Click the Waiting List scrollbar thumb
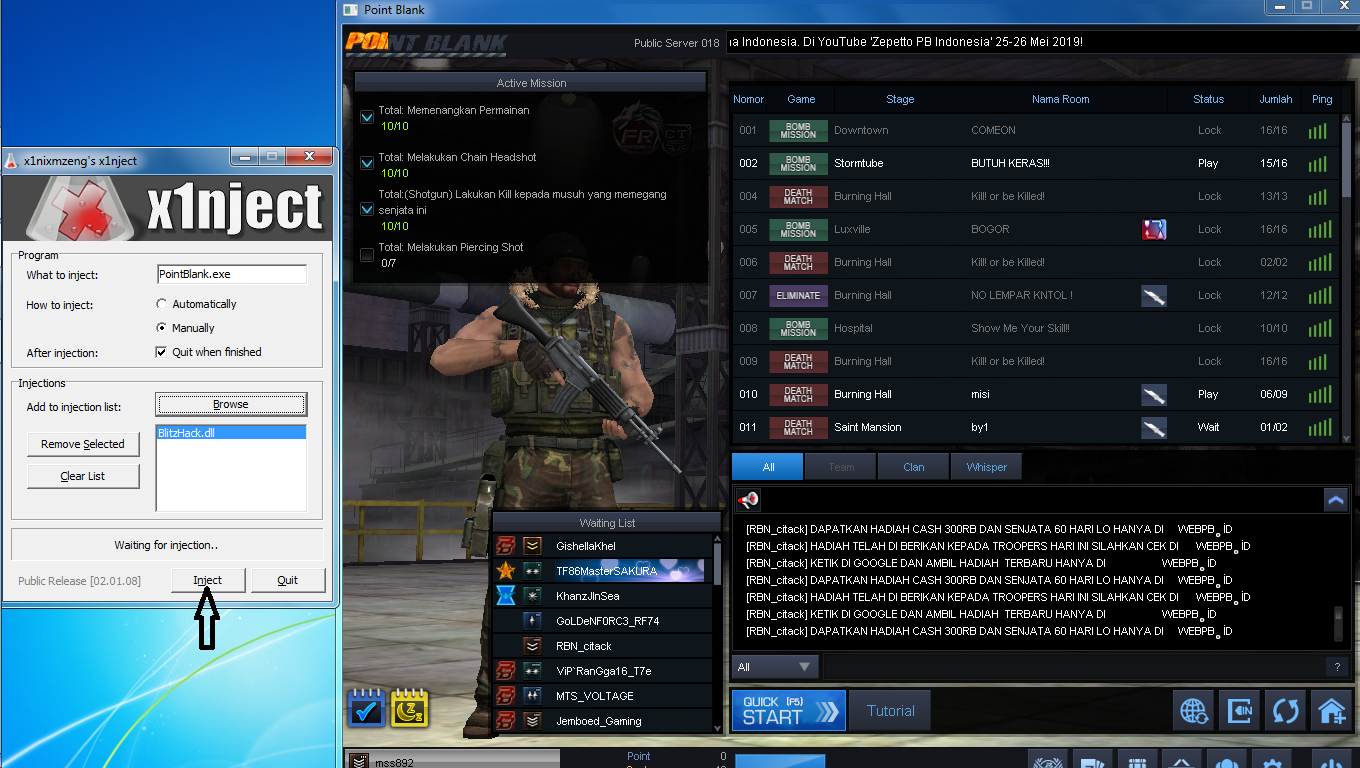Image resolution: width=1360 pixels, height=768 pixels. (716, 566)
